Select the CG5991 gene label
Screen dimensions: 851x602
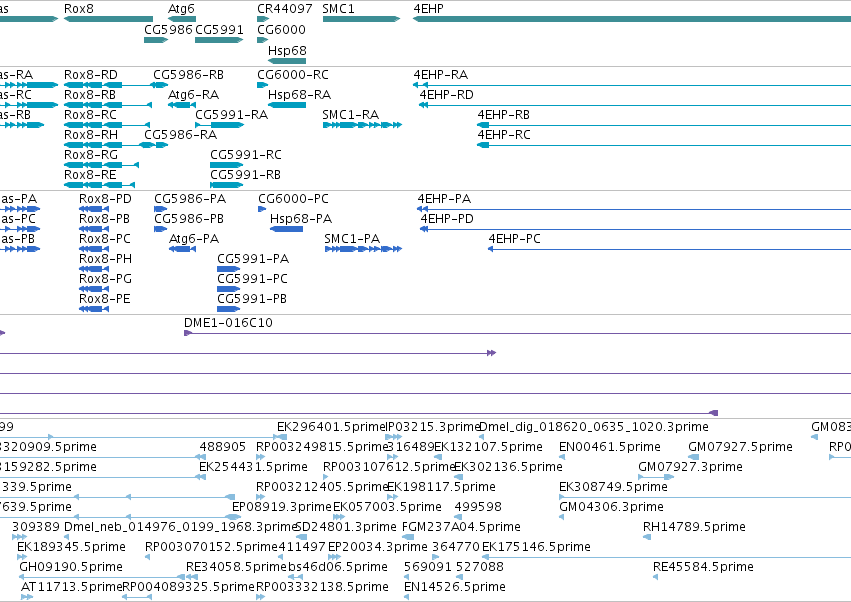[219, 29]
